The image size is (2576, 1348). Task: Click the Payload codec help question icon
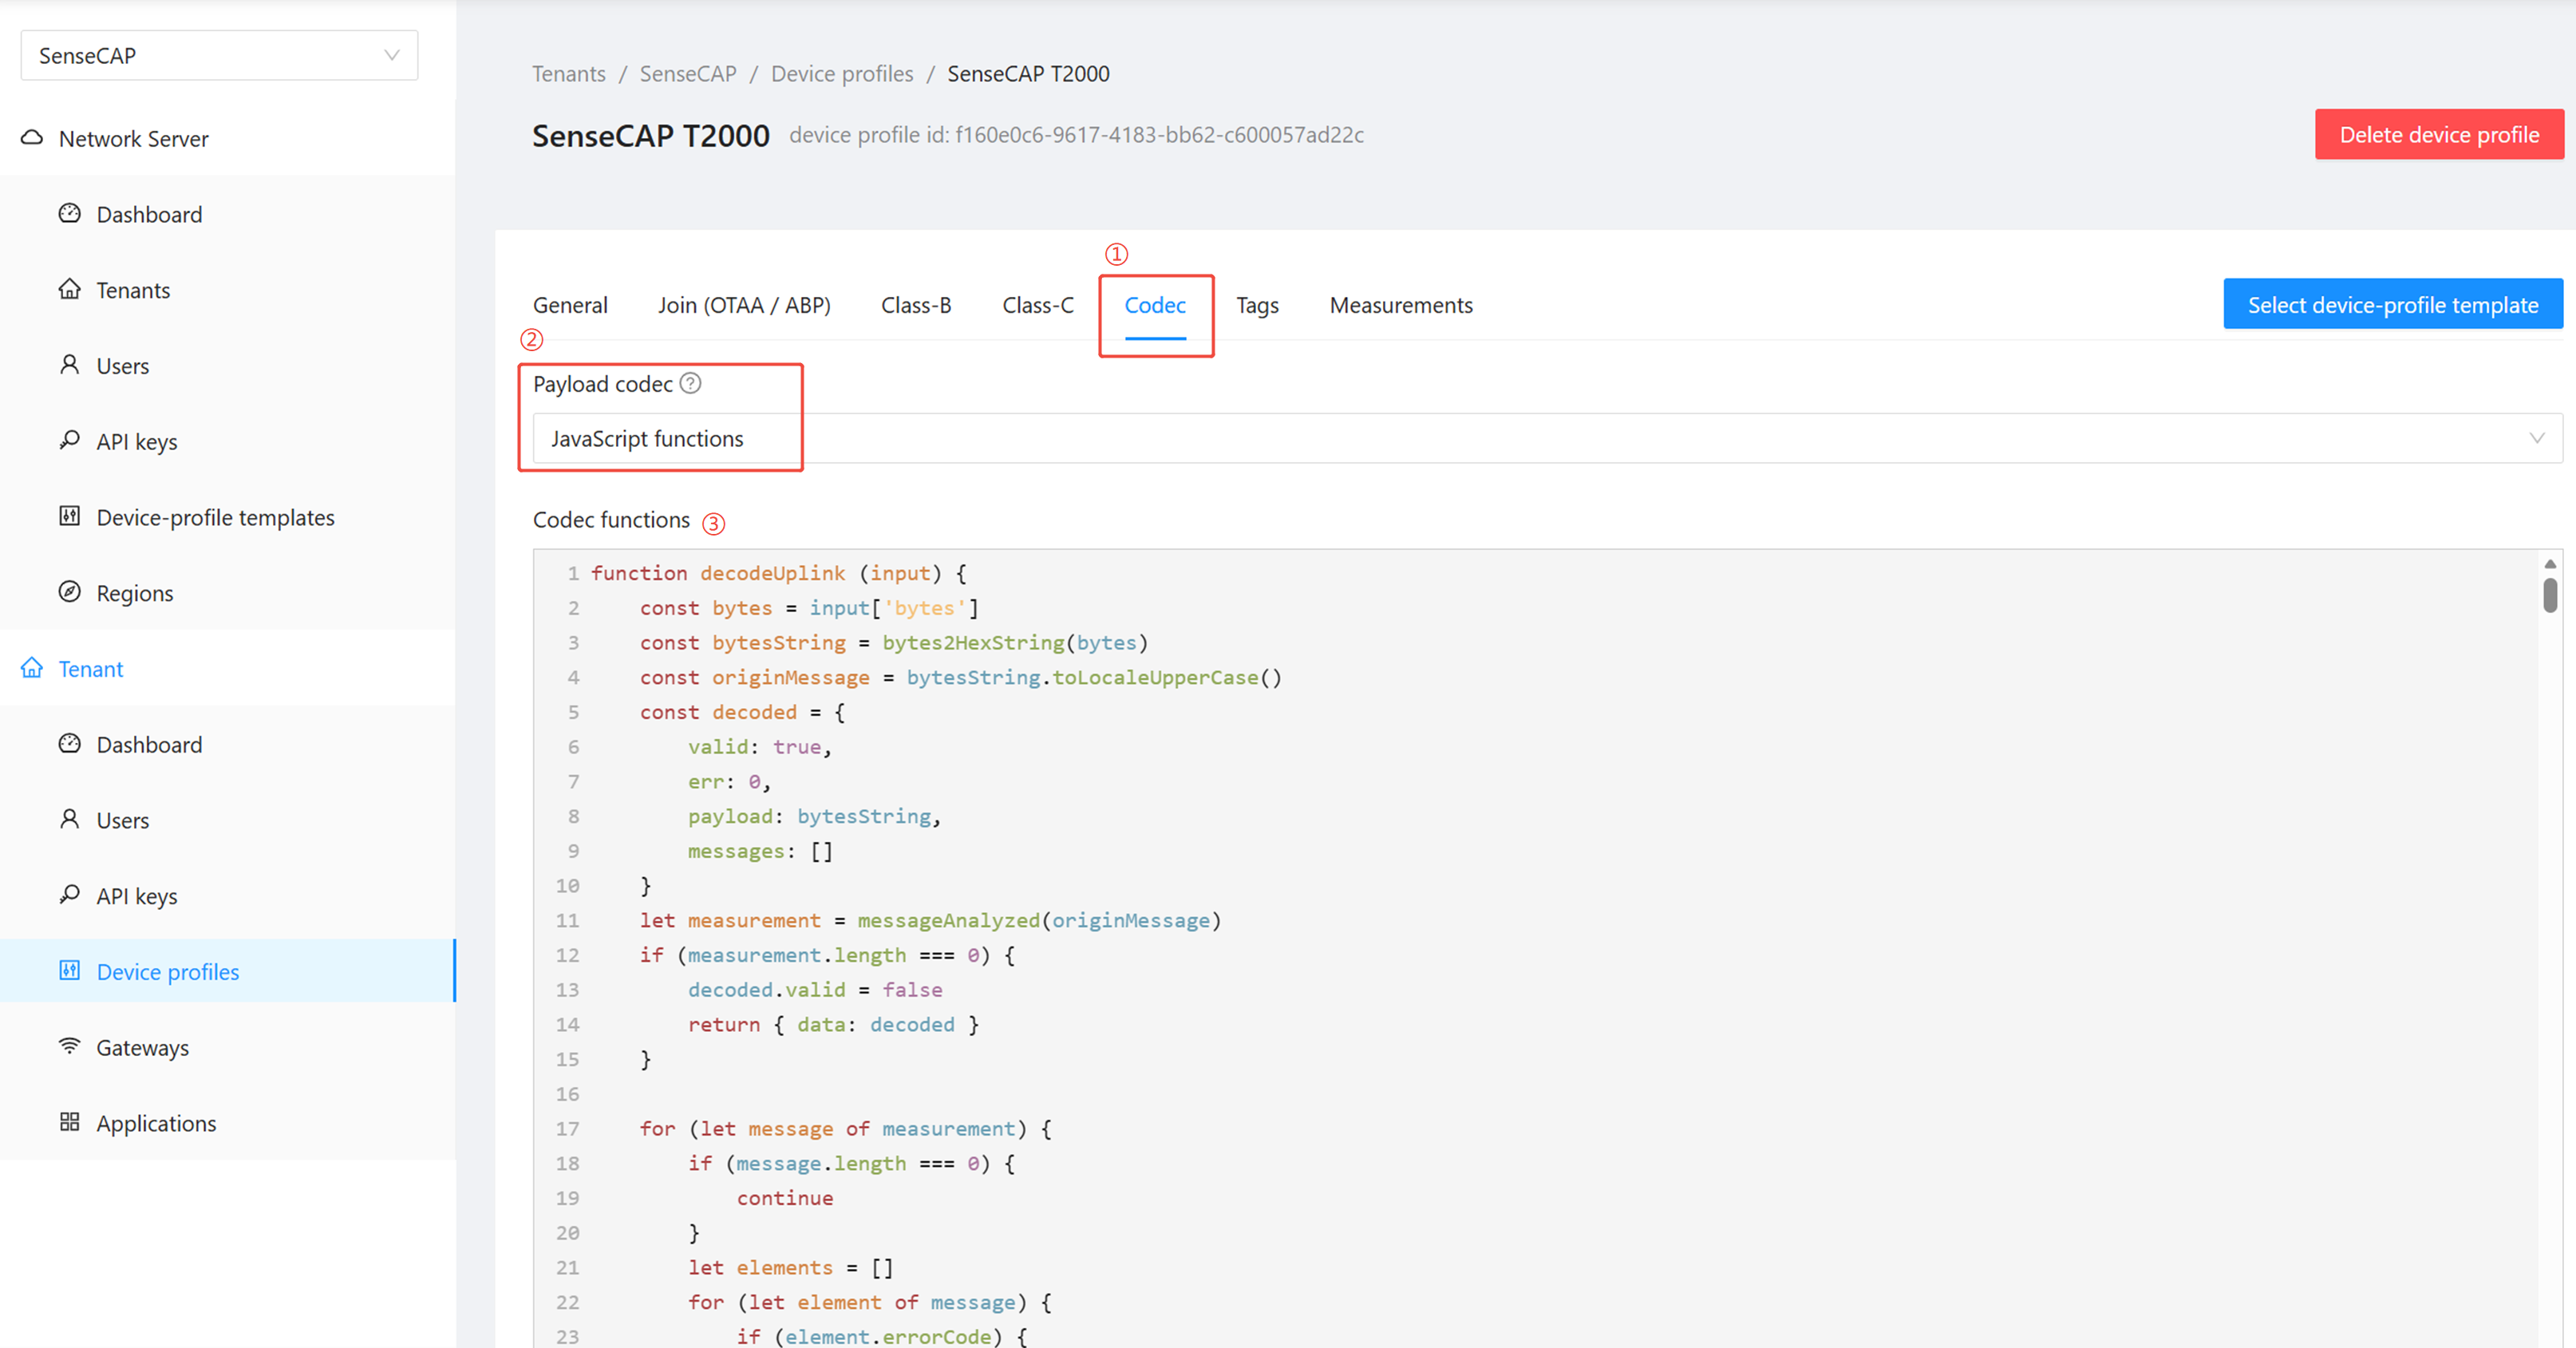click(x=691, y=383)
